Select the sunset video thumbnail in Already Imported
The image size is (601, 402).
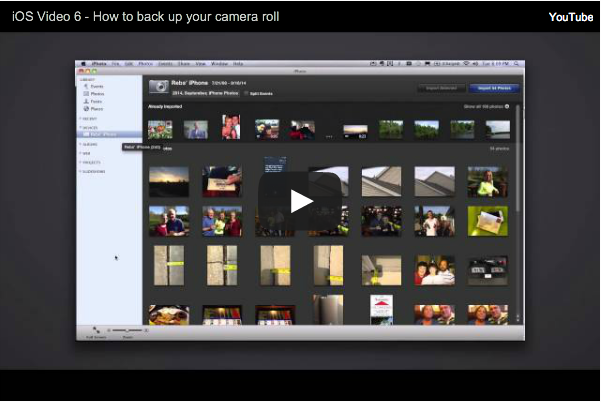tap(355, 131)
